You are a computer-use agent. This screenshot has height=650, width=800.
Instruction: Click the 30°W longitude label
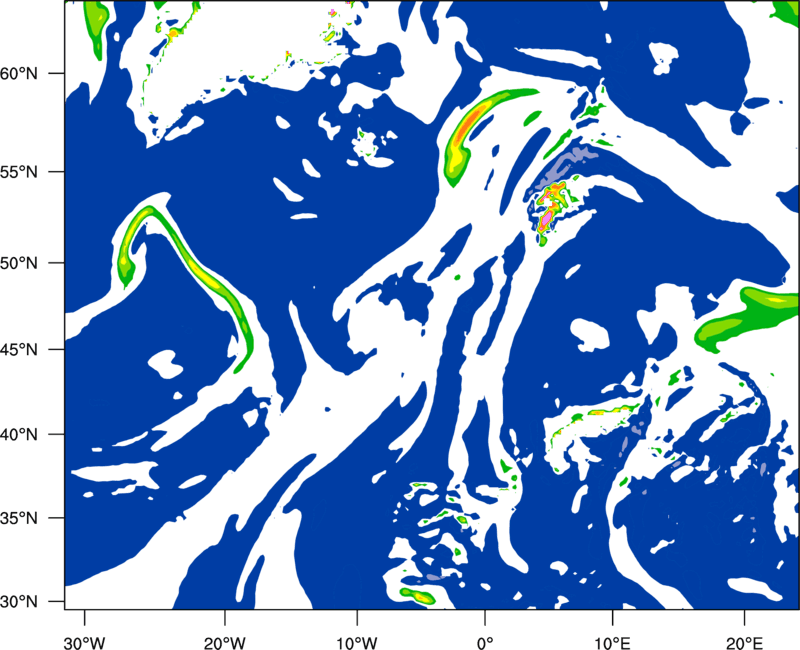84,643
